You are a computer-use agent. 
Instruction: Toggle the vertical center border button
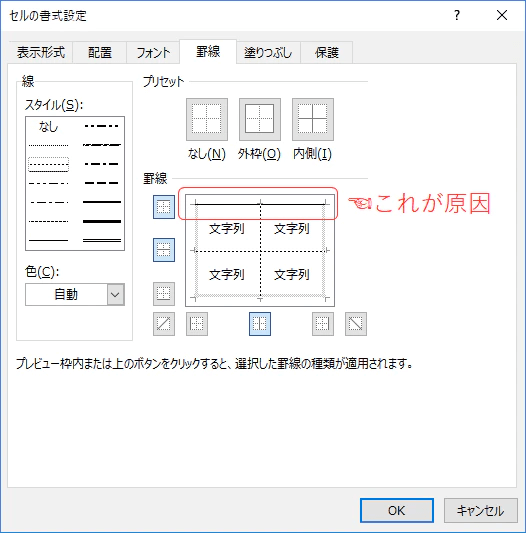click(x=260, y=324)
